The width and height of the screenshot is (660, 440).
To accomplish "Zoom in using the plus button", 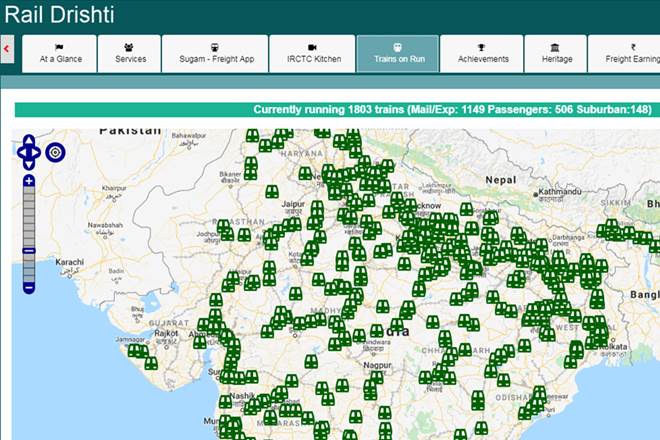I will (29, 181).
